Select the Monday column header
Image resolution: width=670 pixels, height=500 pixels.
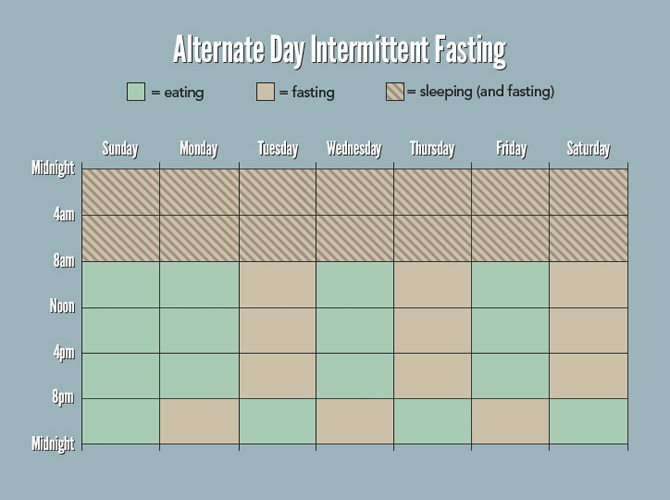199,149
